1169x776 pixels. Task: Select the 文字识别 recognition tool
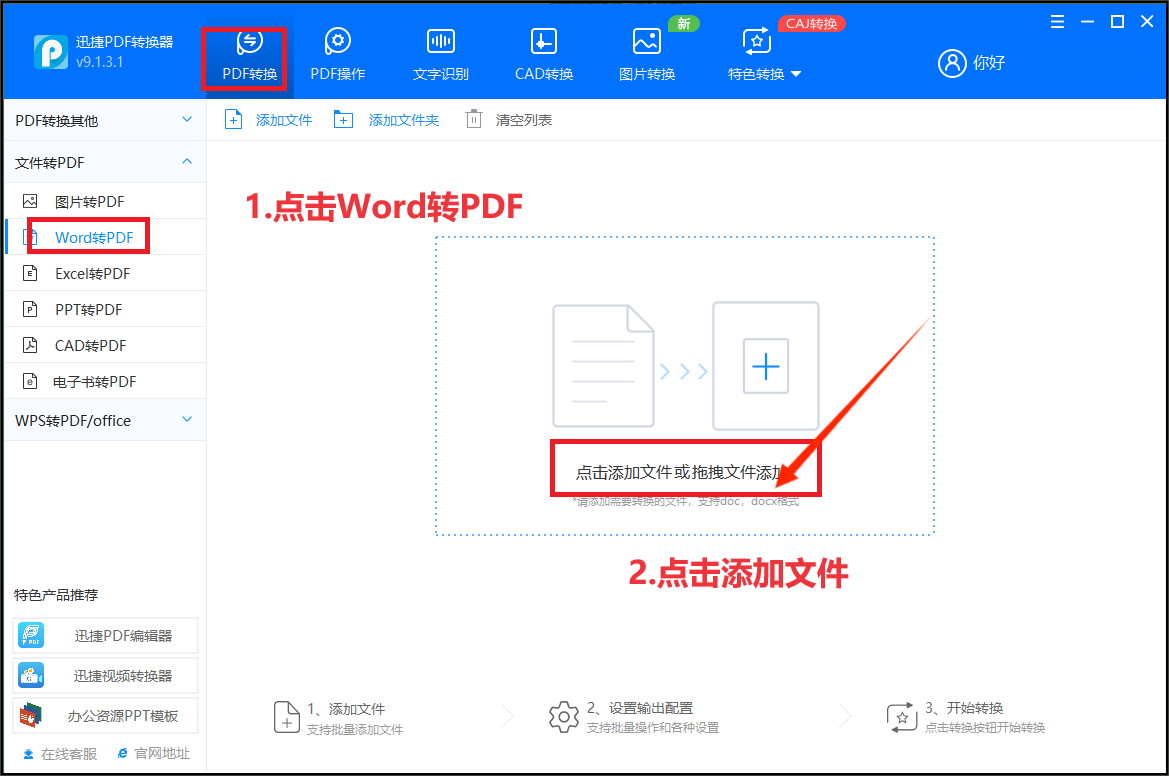[x=440, y=52]
